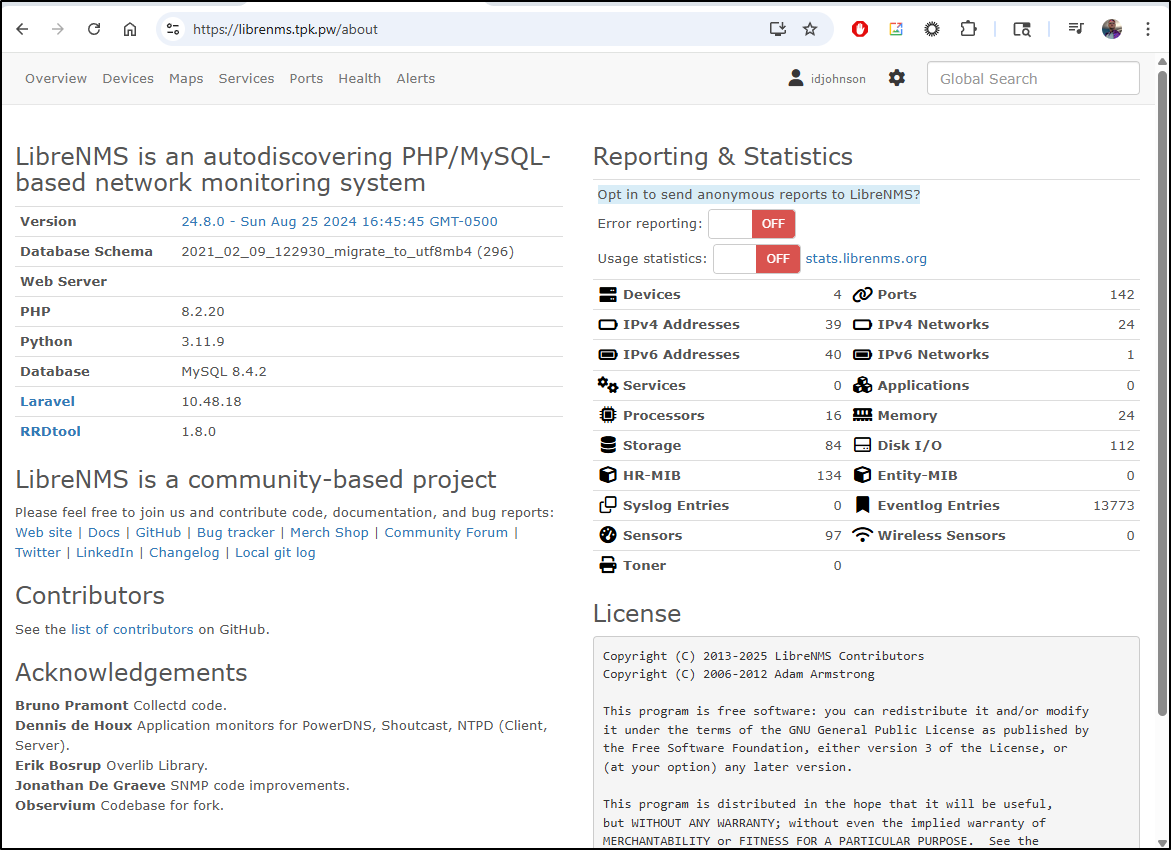Focus the Global Search field
Image resolution: width=1171 pixels, height=850 pixels.
point(1033,78)
